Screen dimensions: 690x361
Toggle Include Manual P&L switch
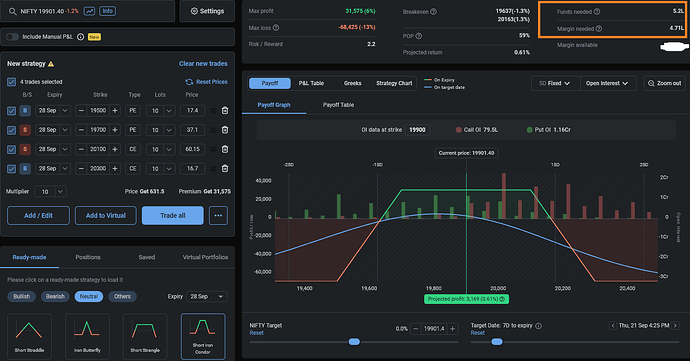coord(12,37)
